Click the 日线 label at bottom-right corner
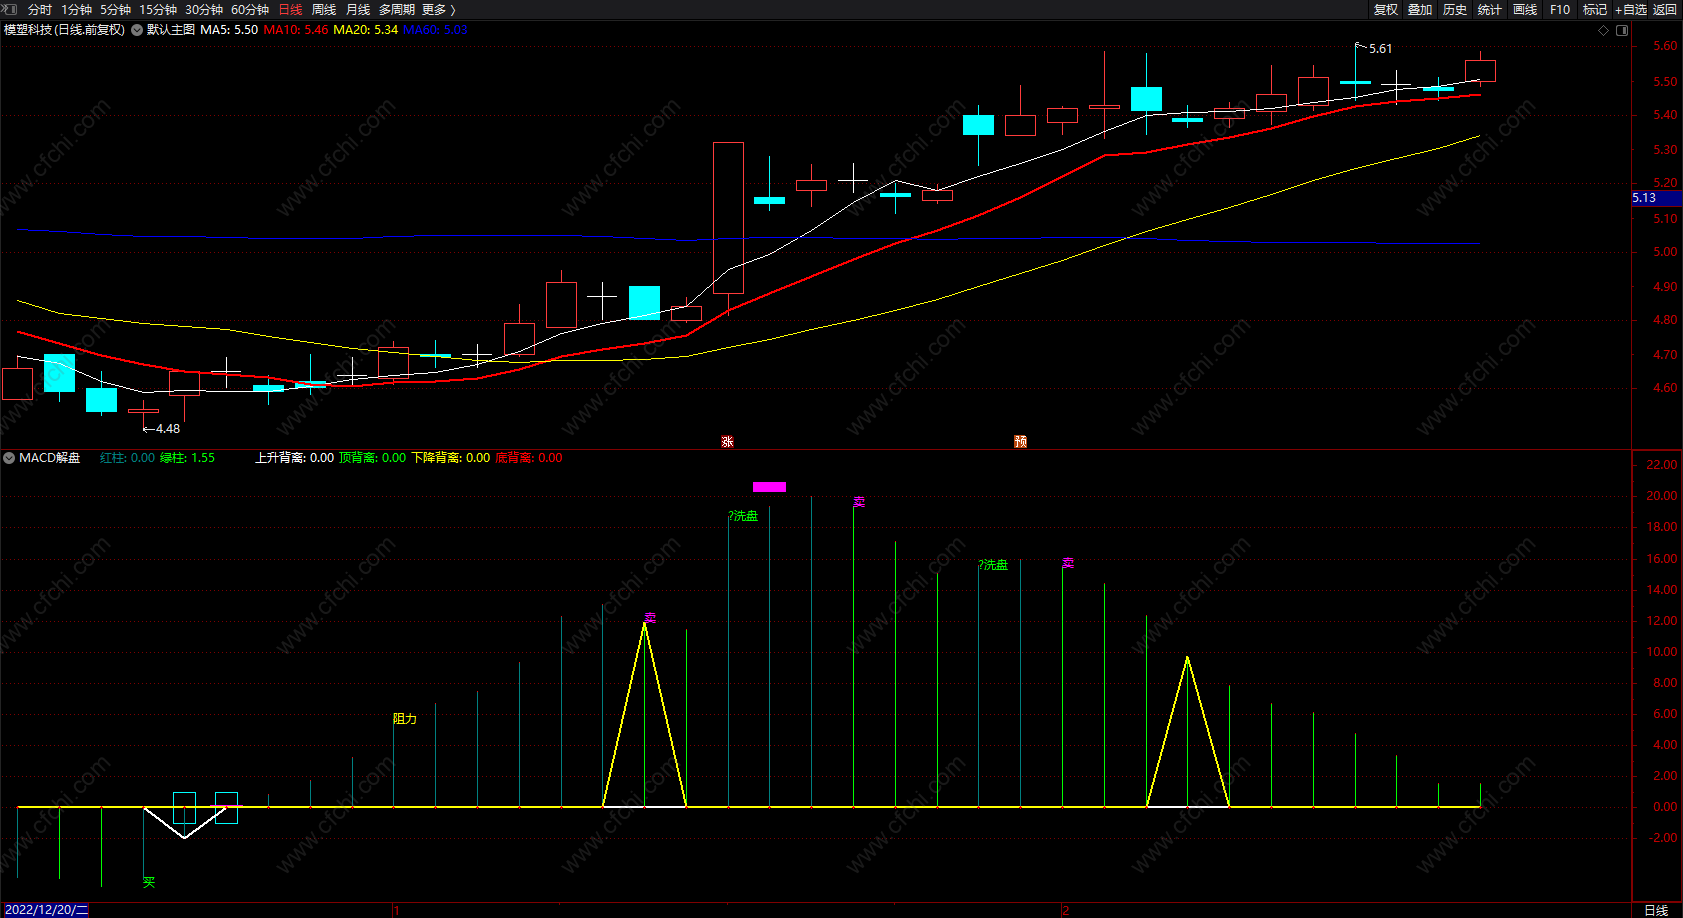This screenshot has width=1683, height=918. 1656,910
